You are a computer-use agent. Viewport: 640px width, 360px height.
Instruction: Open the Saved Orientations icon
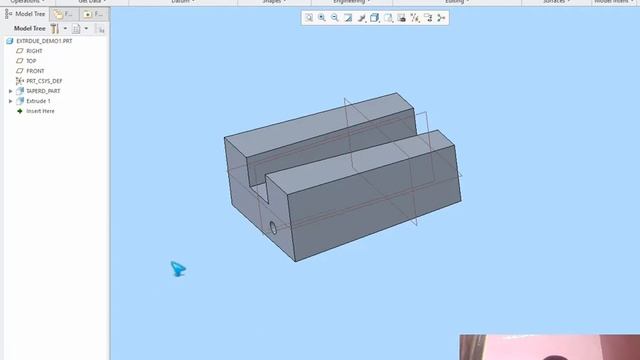point(388,18)
